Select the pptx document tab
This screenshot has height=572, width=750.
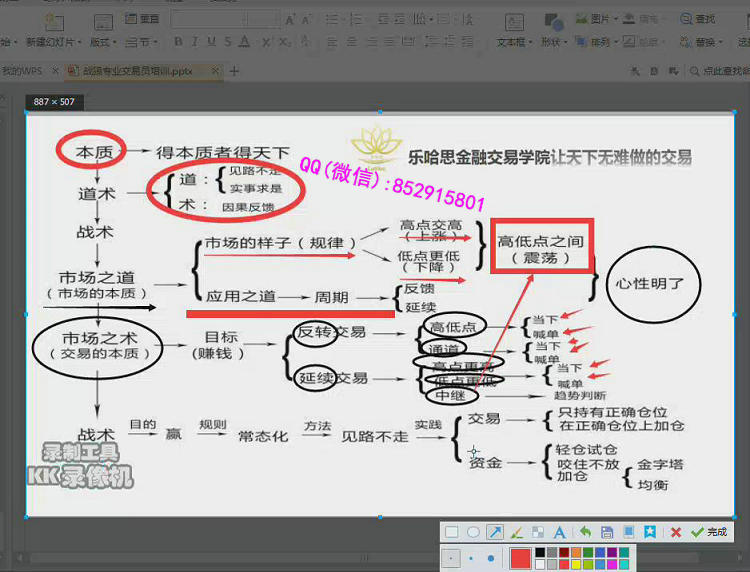[x=138, y=71]
